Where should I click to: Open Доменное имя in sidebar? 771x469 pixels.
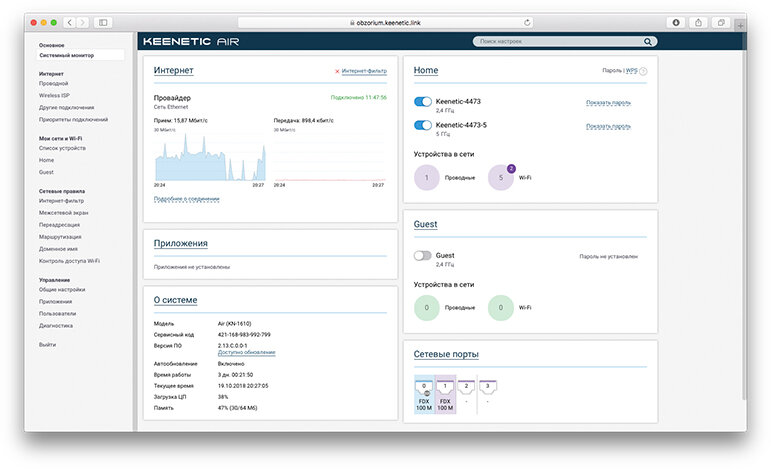click(x=58, y=249)
